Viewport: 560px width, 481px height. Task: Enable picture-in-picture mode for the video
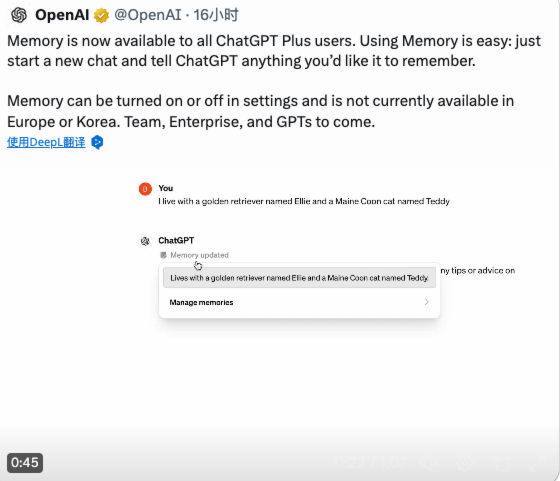point(502,464)
